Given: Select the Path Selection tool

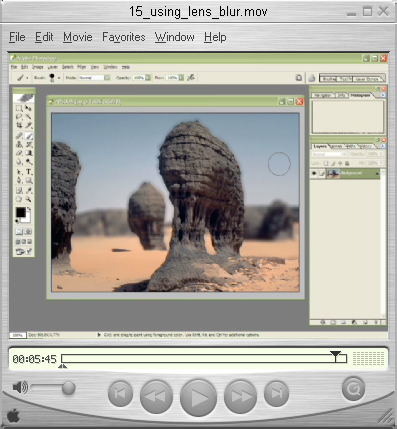Looking at the screenshot, I should 19,172.
